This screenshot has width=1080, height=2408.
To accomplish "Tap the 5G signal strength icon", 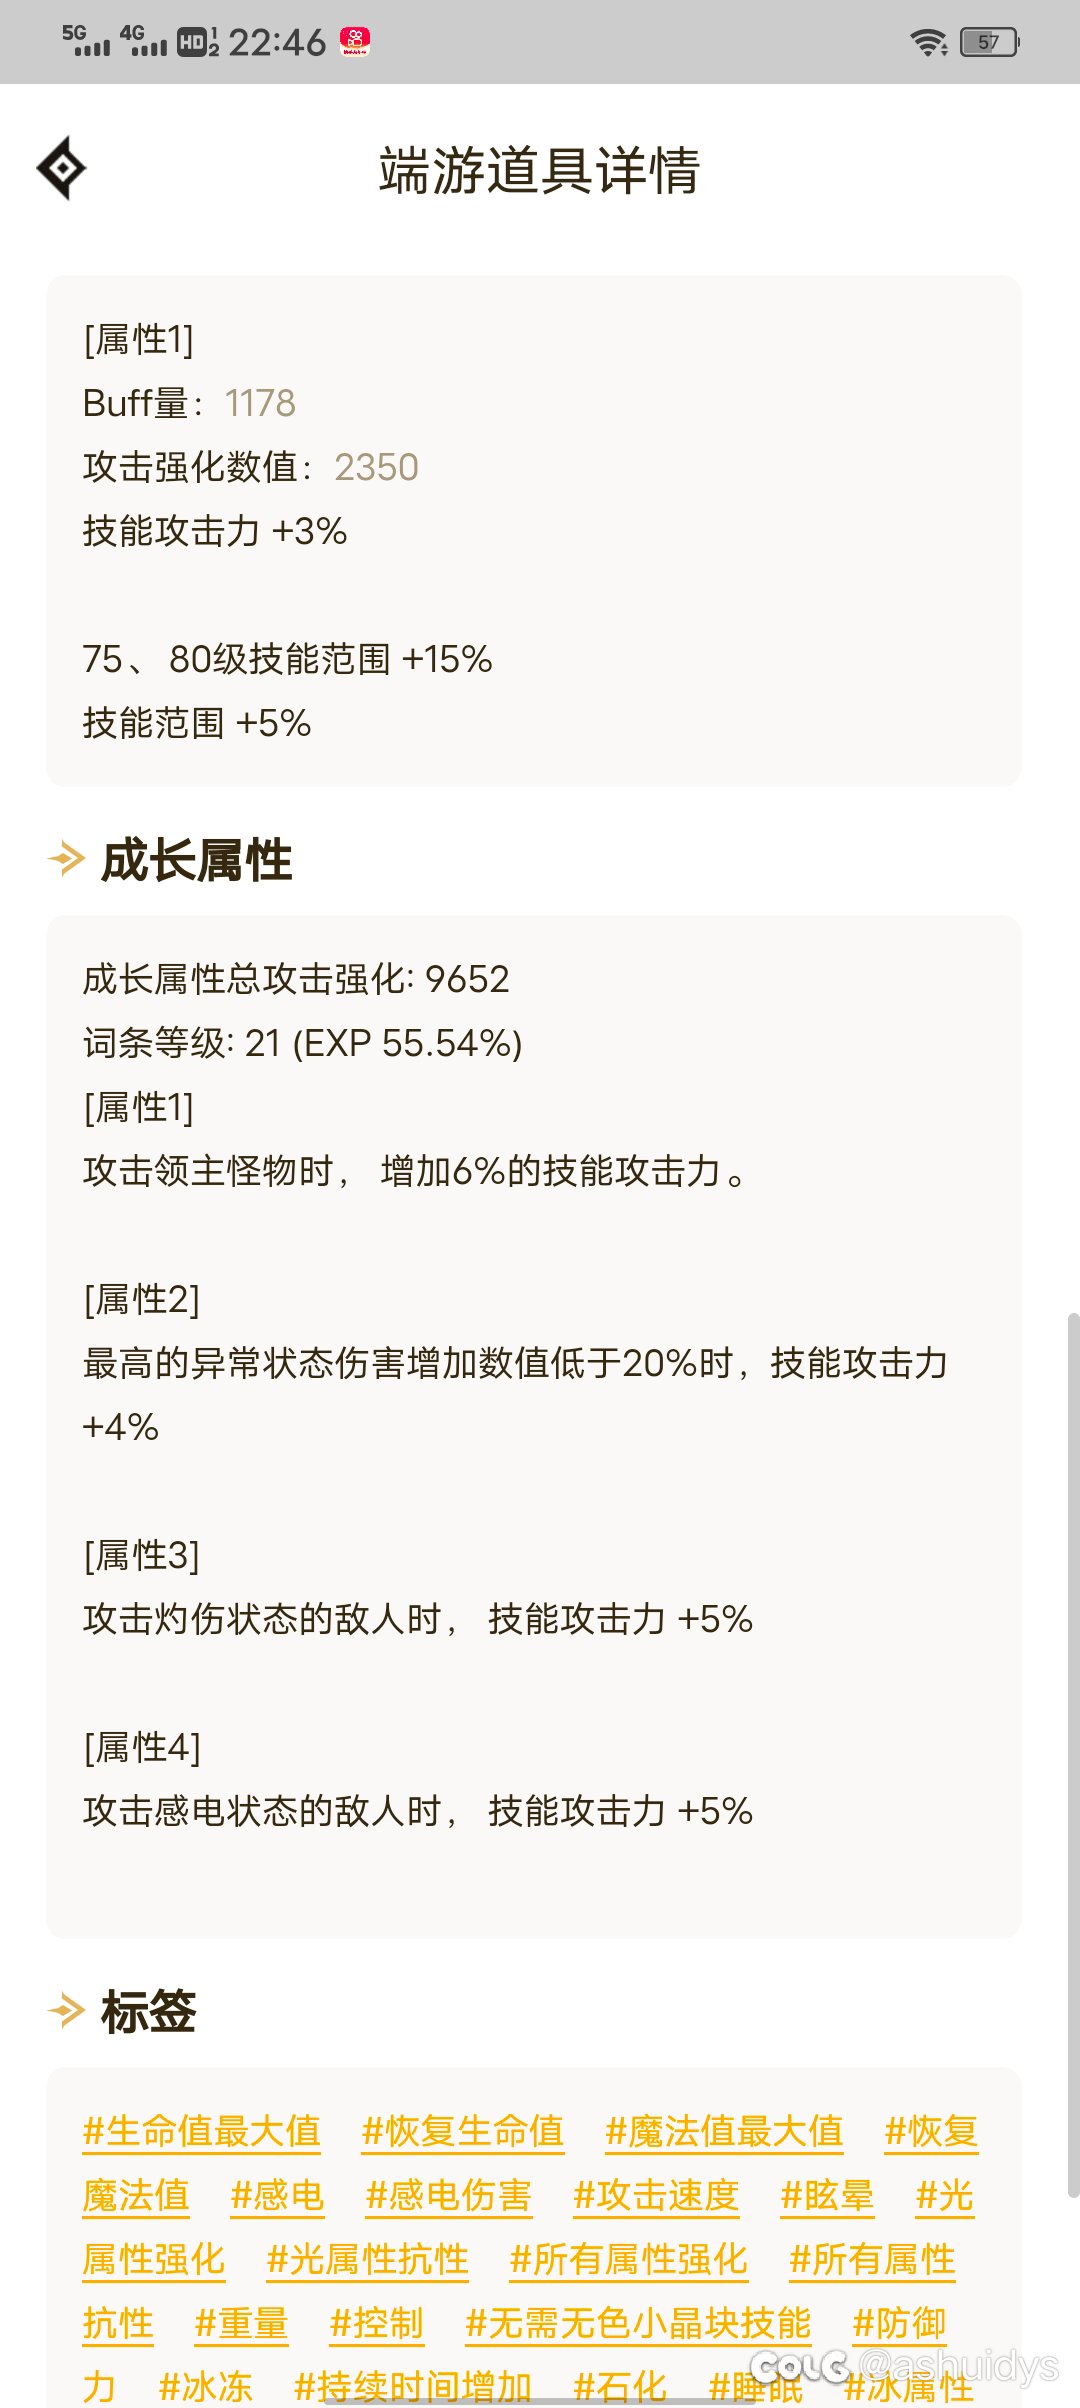I will (86, 41).
